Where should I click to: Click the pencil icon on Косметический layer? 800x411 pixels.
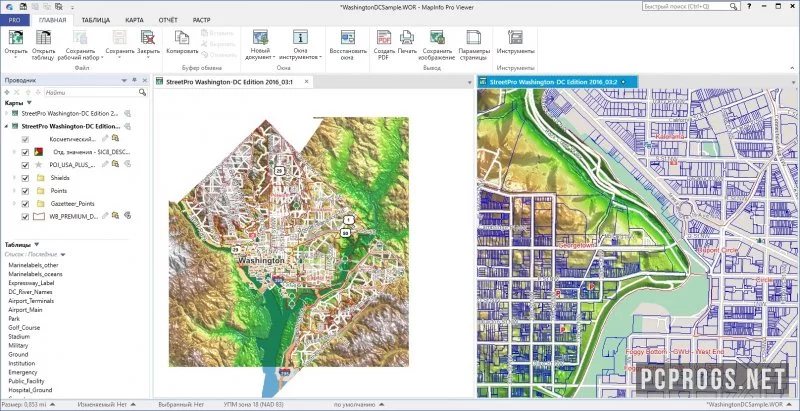[105, 138]
